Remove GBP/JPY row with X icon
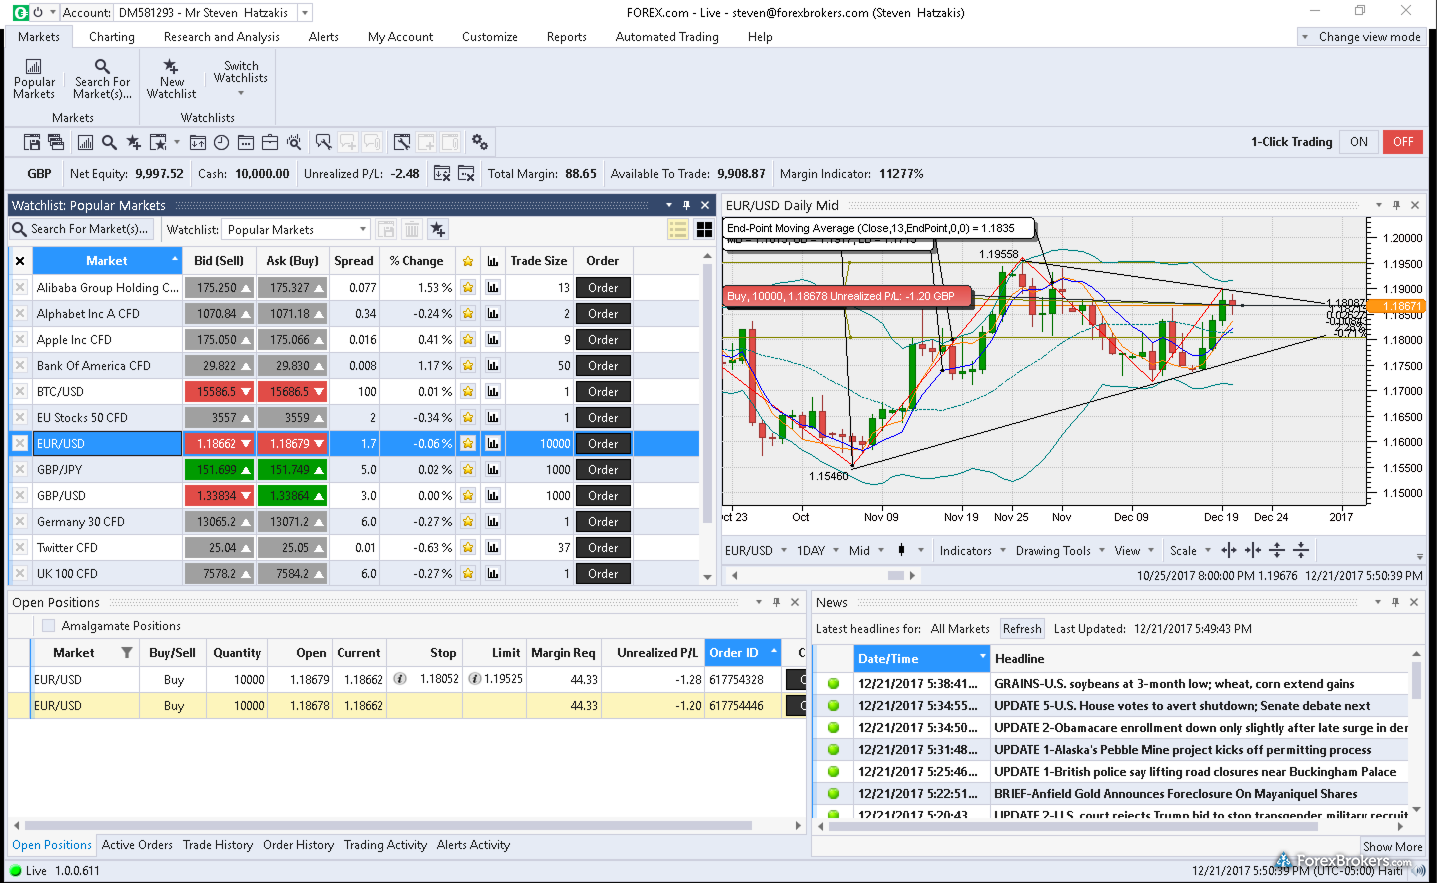Image resolution: width=1437 pixels, height=883 pixels. coord(20,470)
